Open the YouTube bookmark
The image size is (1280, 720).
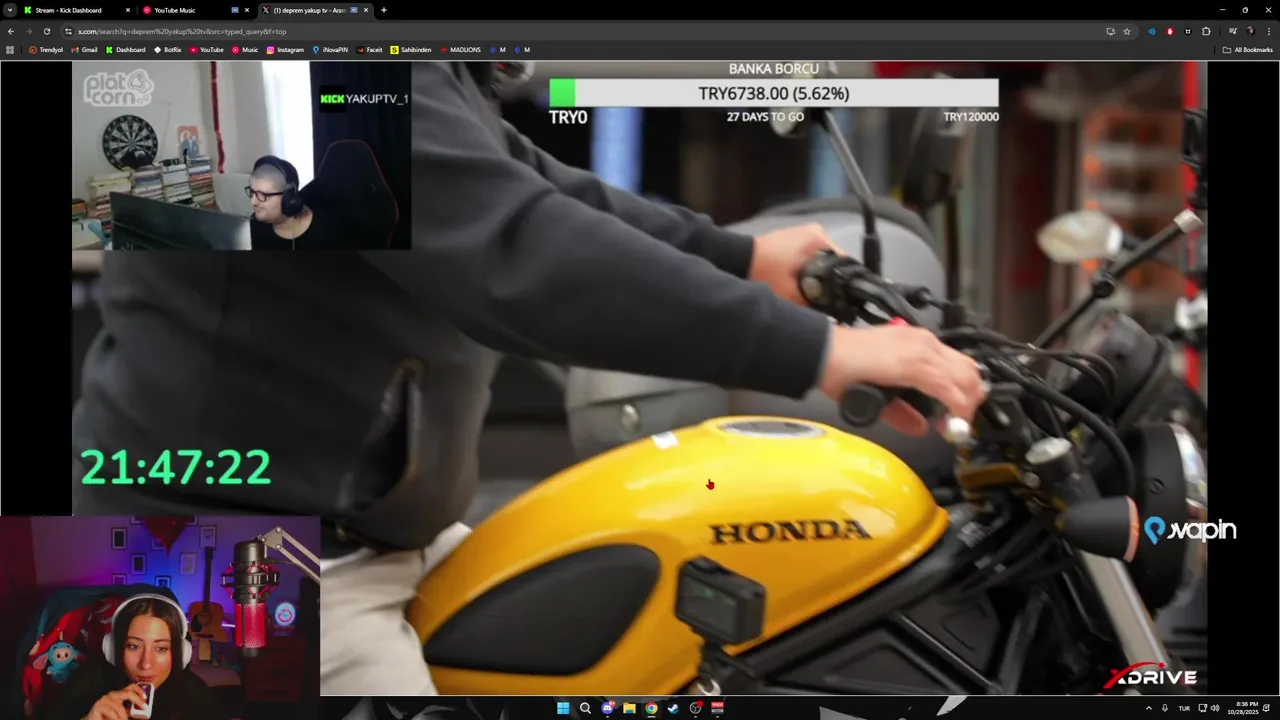coord(207,49)
